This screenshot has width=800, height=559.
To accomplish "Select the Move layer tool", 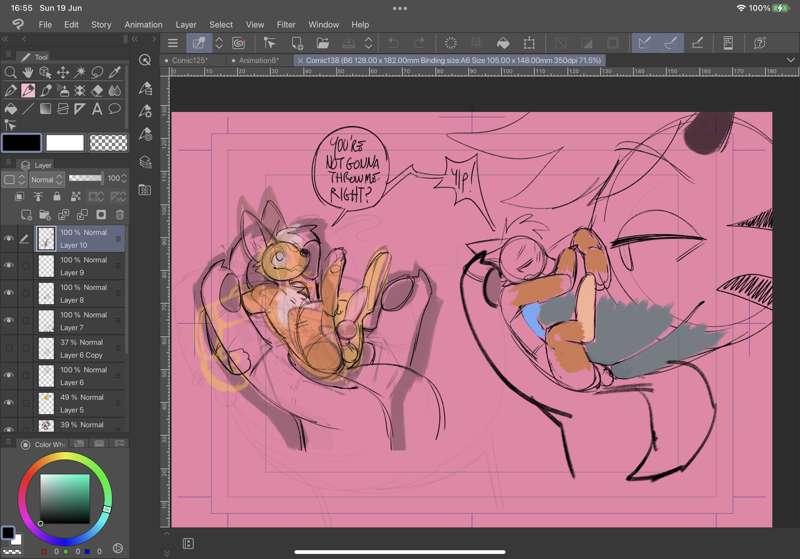I will (x=63, y=72).
